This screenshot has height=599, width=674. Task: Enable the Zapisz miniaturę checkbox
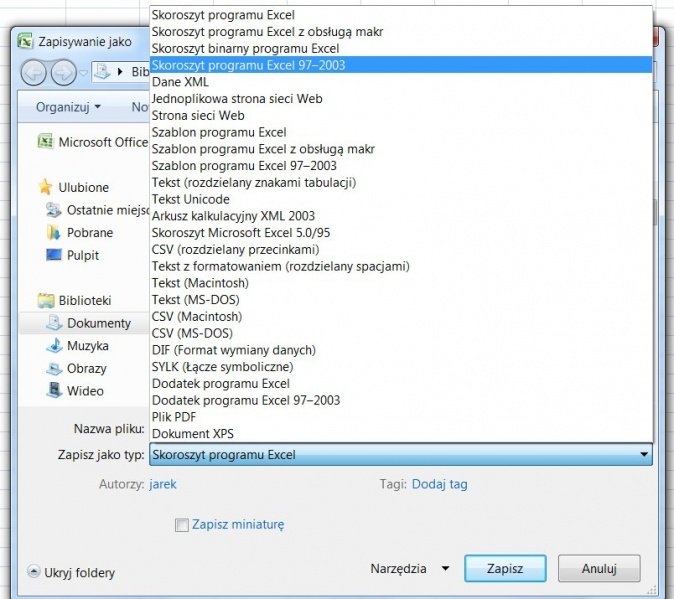[182, 524]
